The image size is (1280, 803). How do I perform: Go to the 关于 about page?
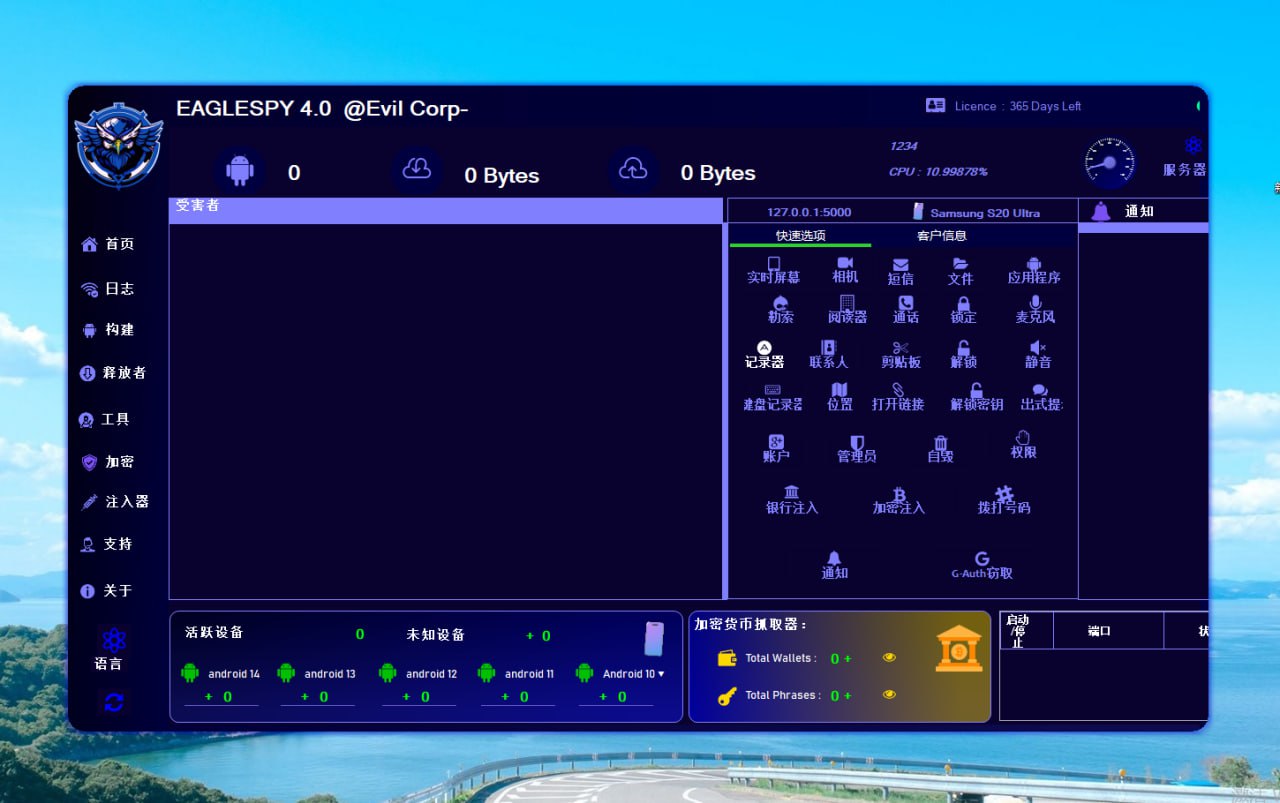pos(106,591)
